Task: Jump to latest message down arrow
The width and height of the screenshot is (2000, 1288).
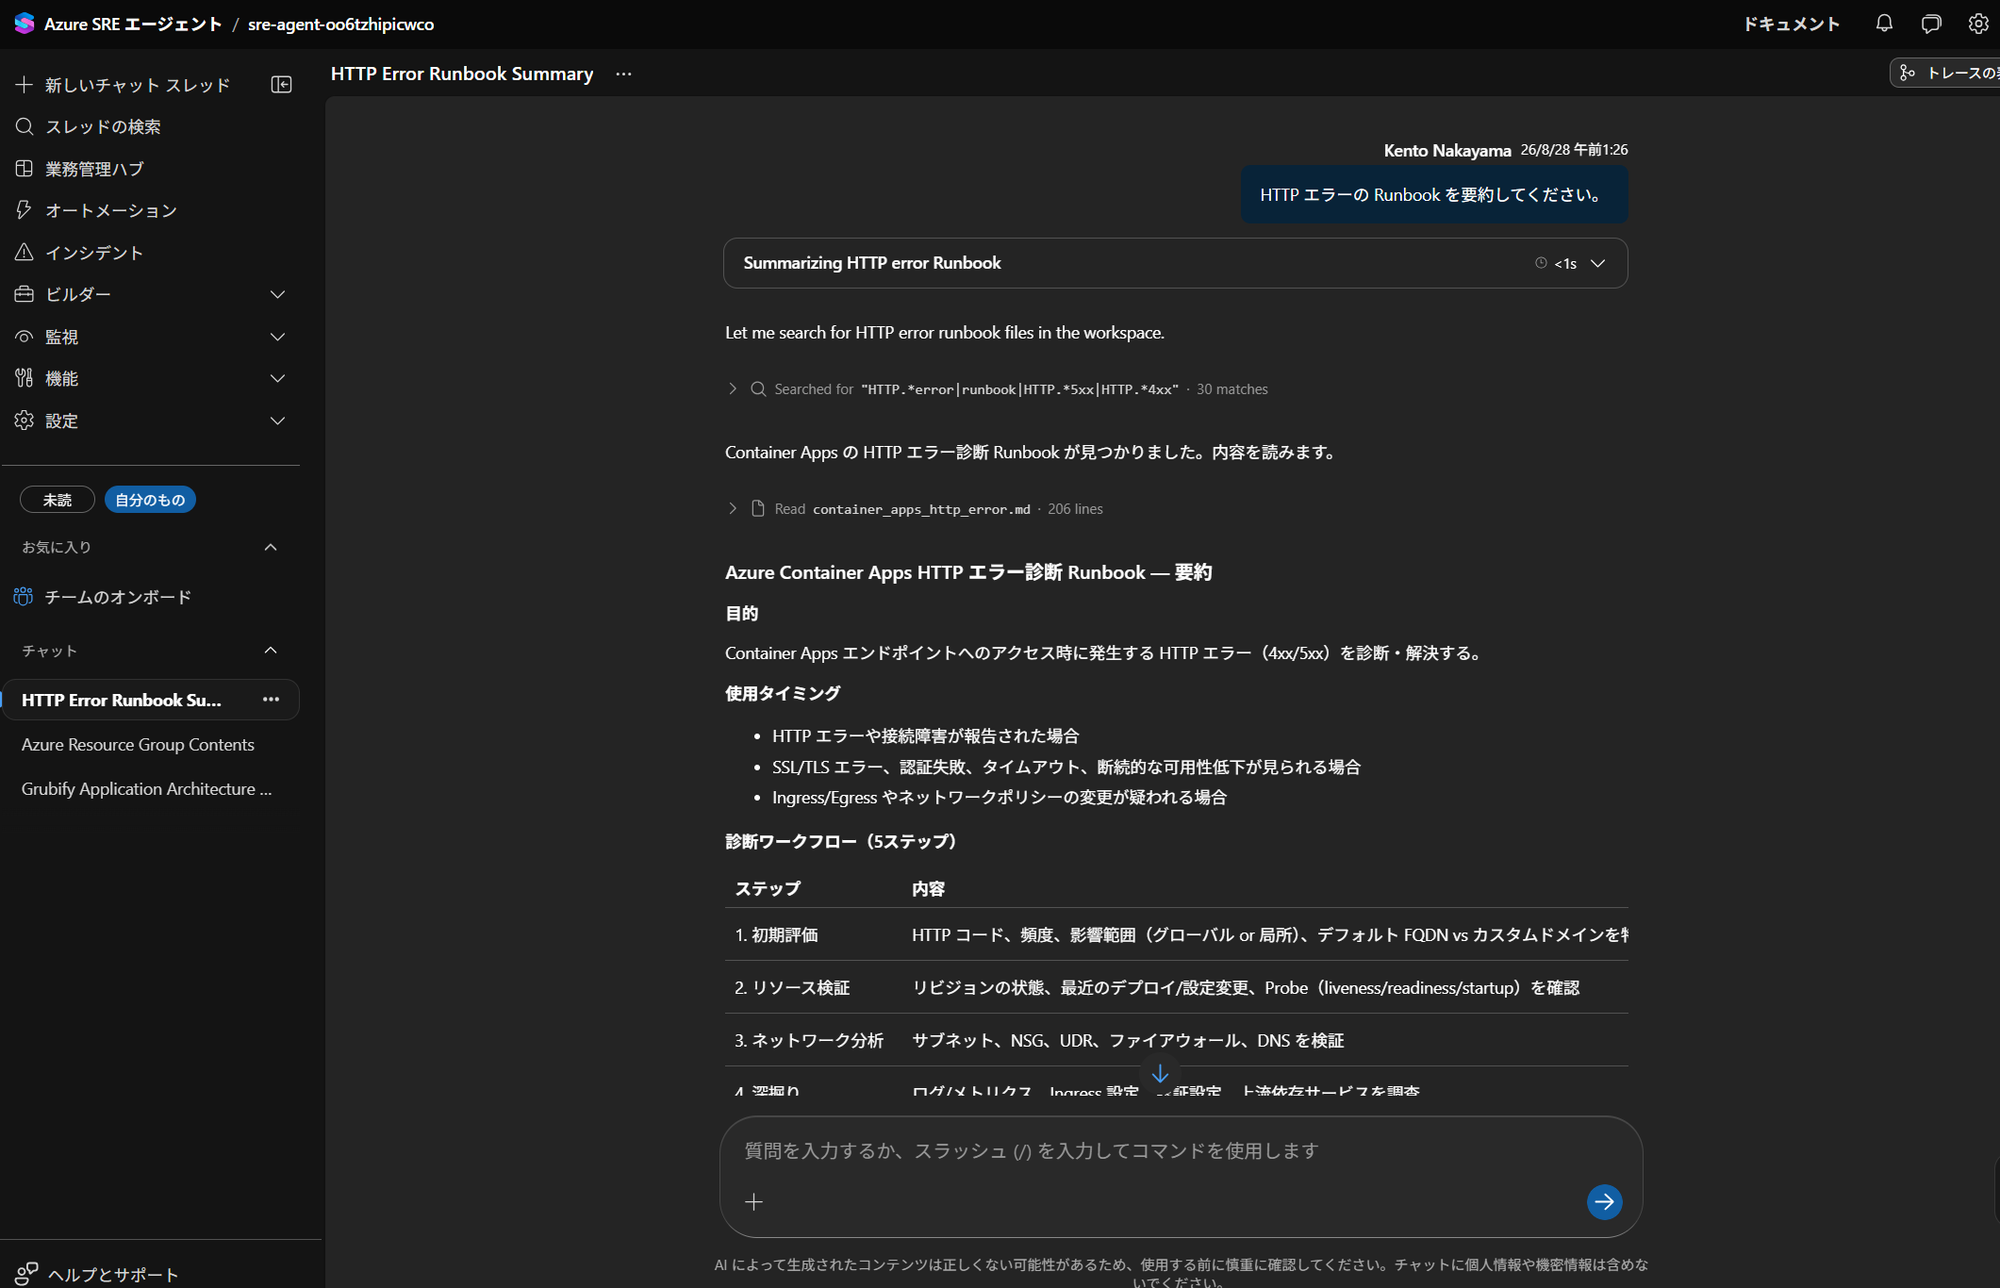Action: [1160, 1074]
